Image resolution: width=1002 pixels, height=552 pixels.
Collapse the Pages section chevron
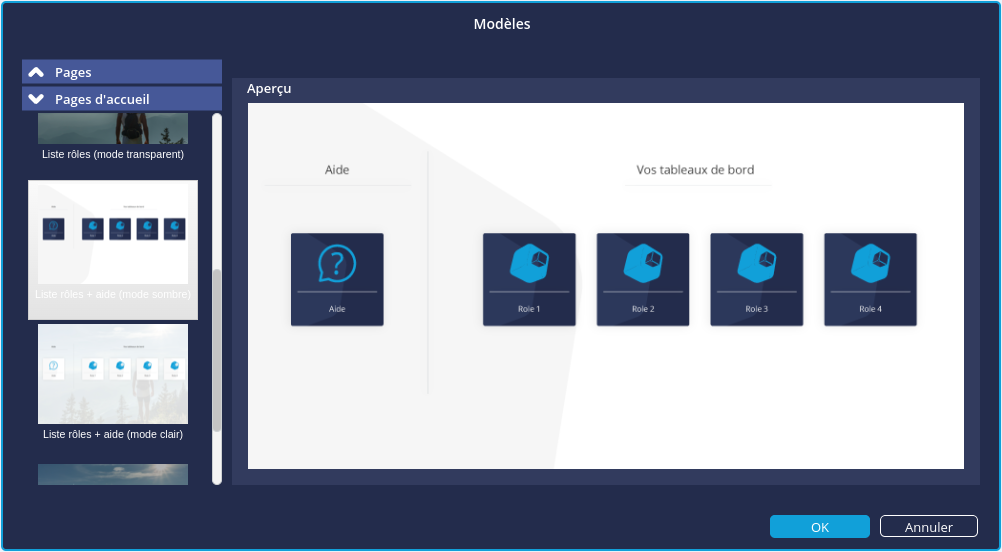click(37, 72)
